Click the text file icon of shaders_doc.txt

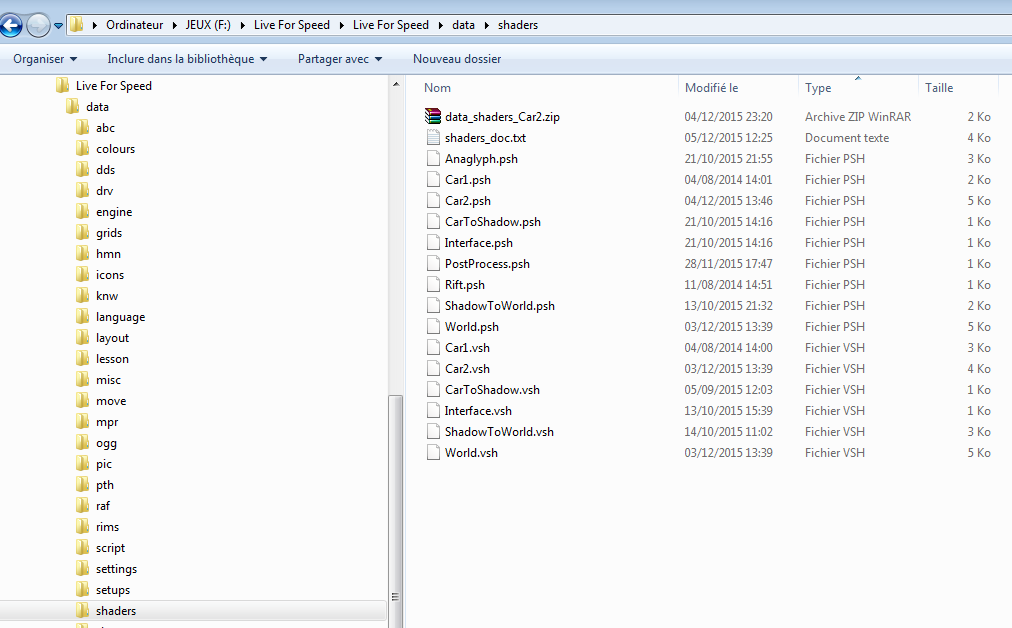click(x=432, y=137)
